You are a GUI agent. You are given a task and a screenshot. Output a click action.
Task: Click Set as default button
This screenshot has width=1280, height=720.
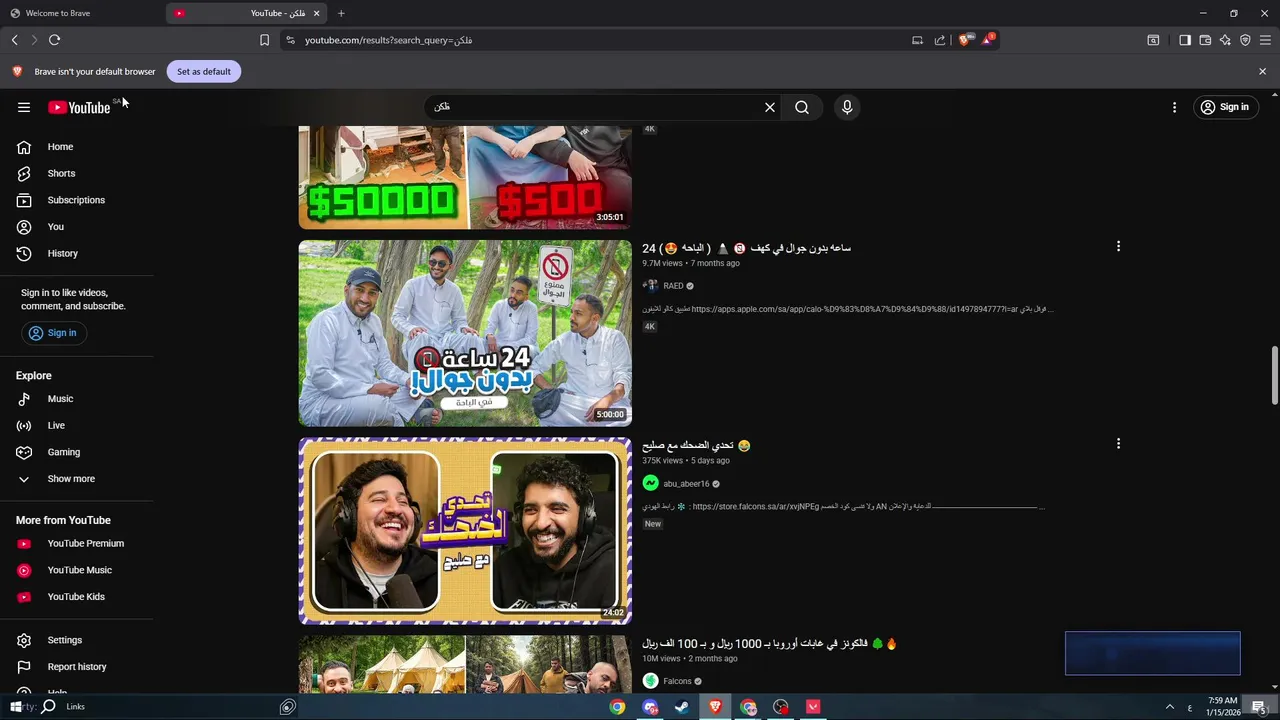click(204, 71)
